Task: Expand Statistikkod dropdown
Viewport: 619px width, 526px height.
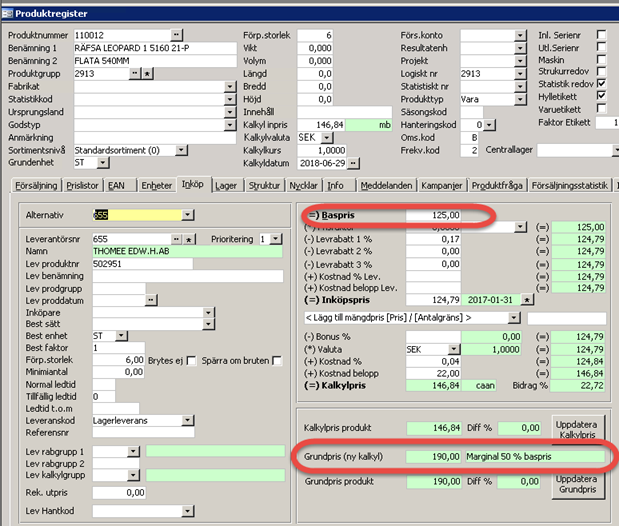Action: [x=230, y=99]
